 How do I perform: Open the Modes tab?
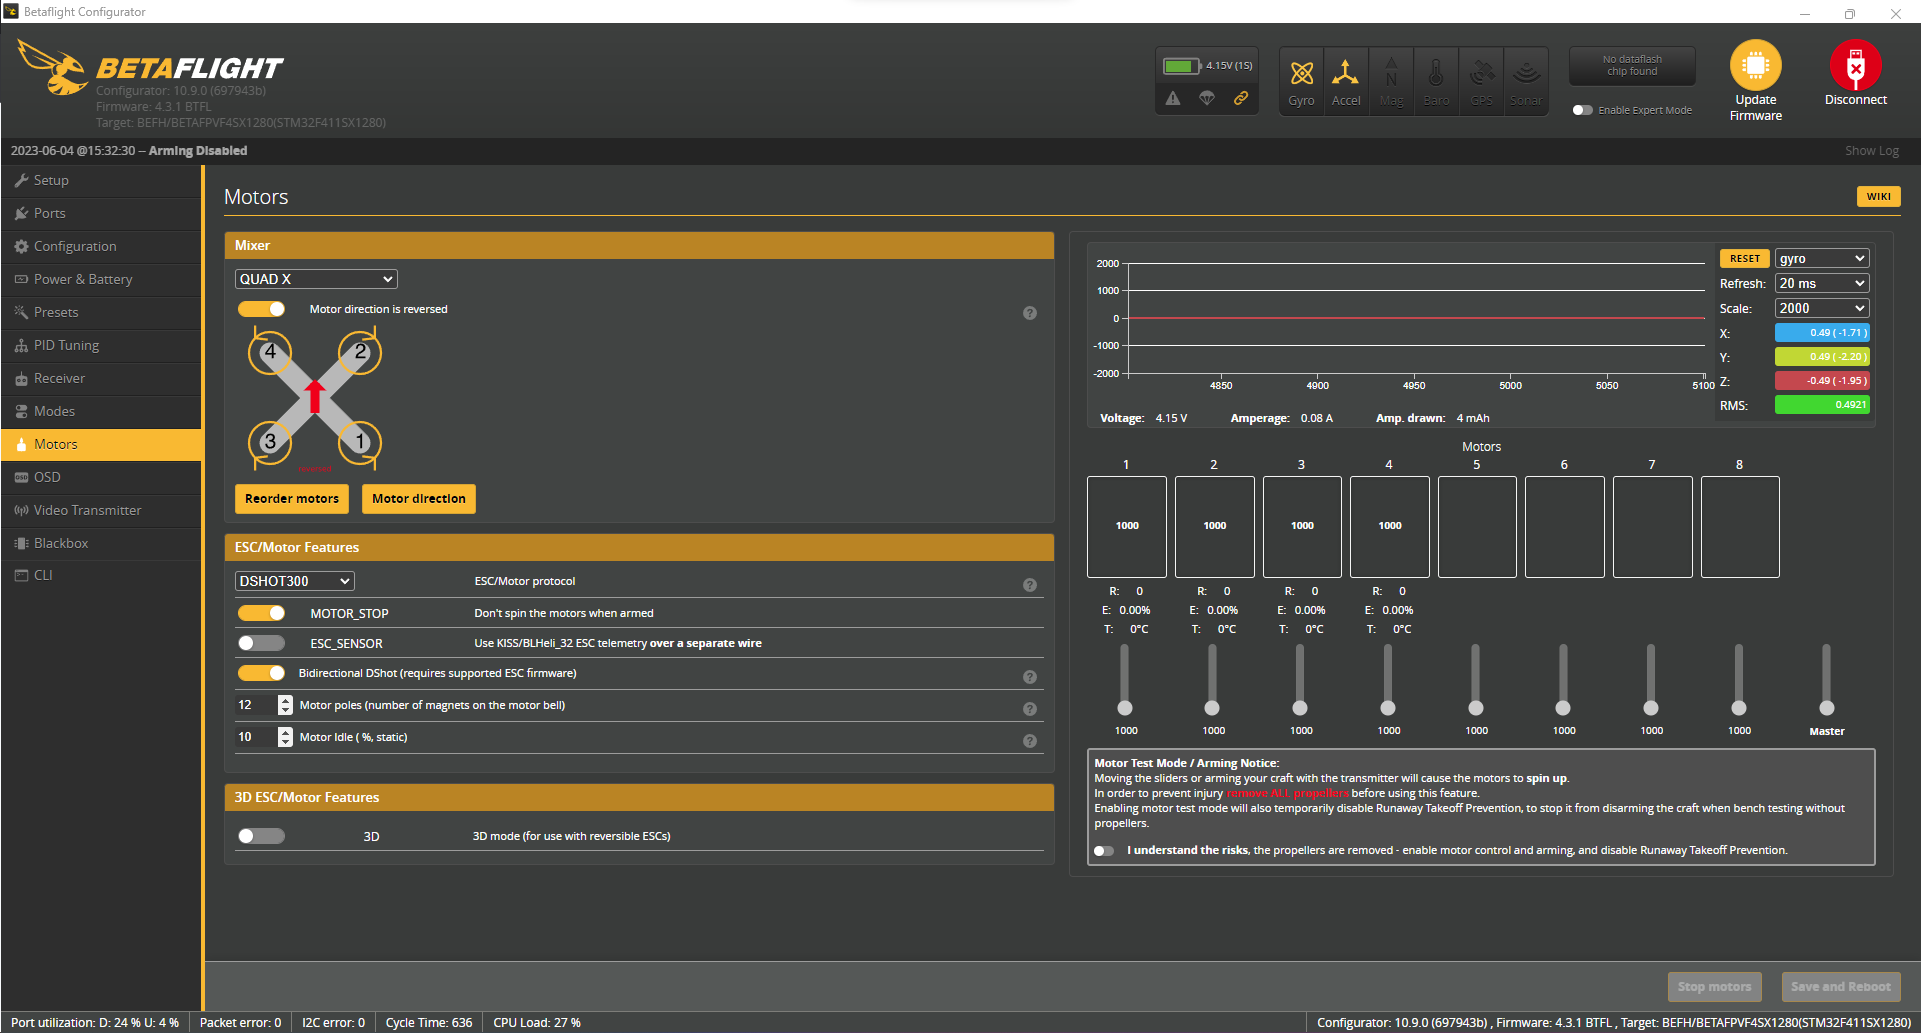click(101, 411)
